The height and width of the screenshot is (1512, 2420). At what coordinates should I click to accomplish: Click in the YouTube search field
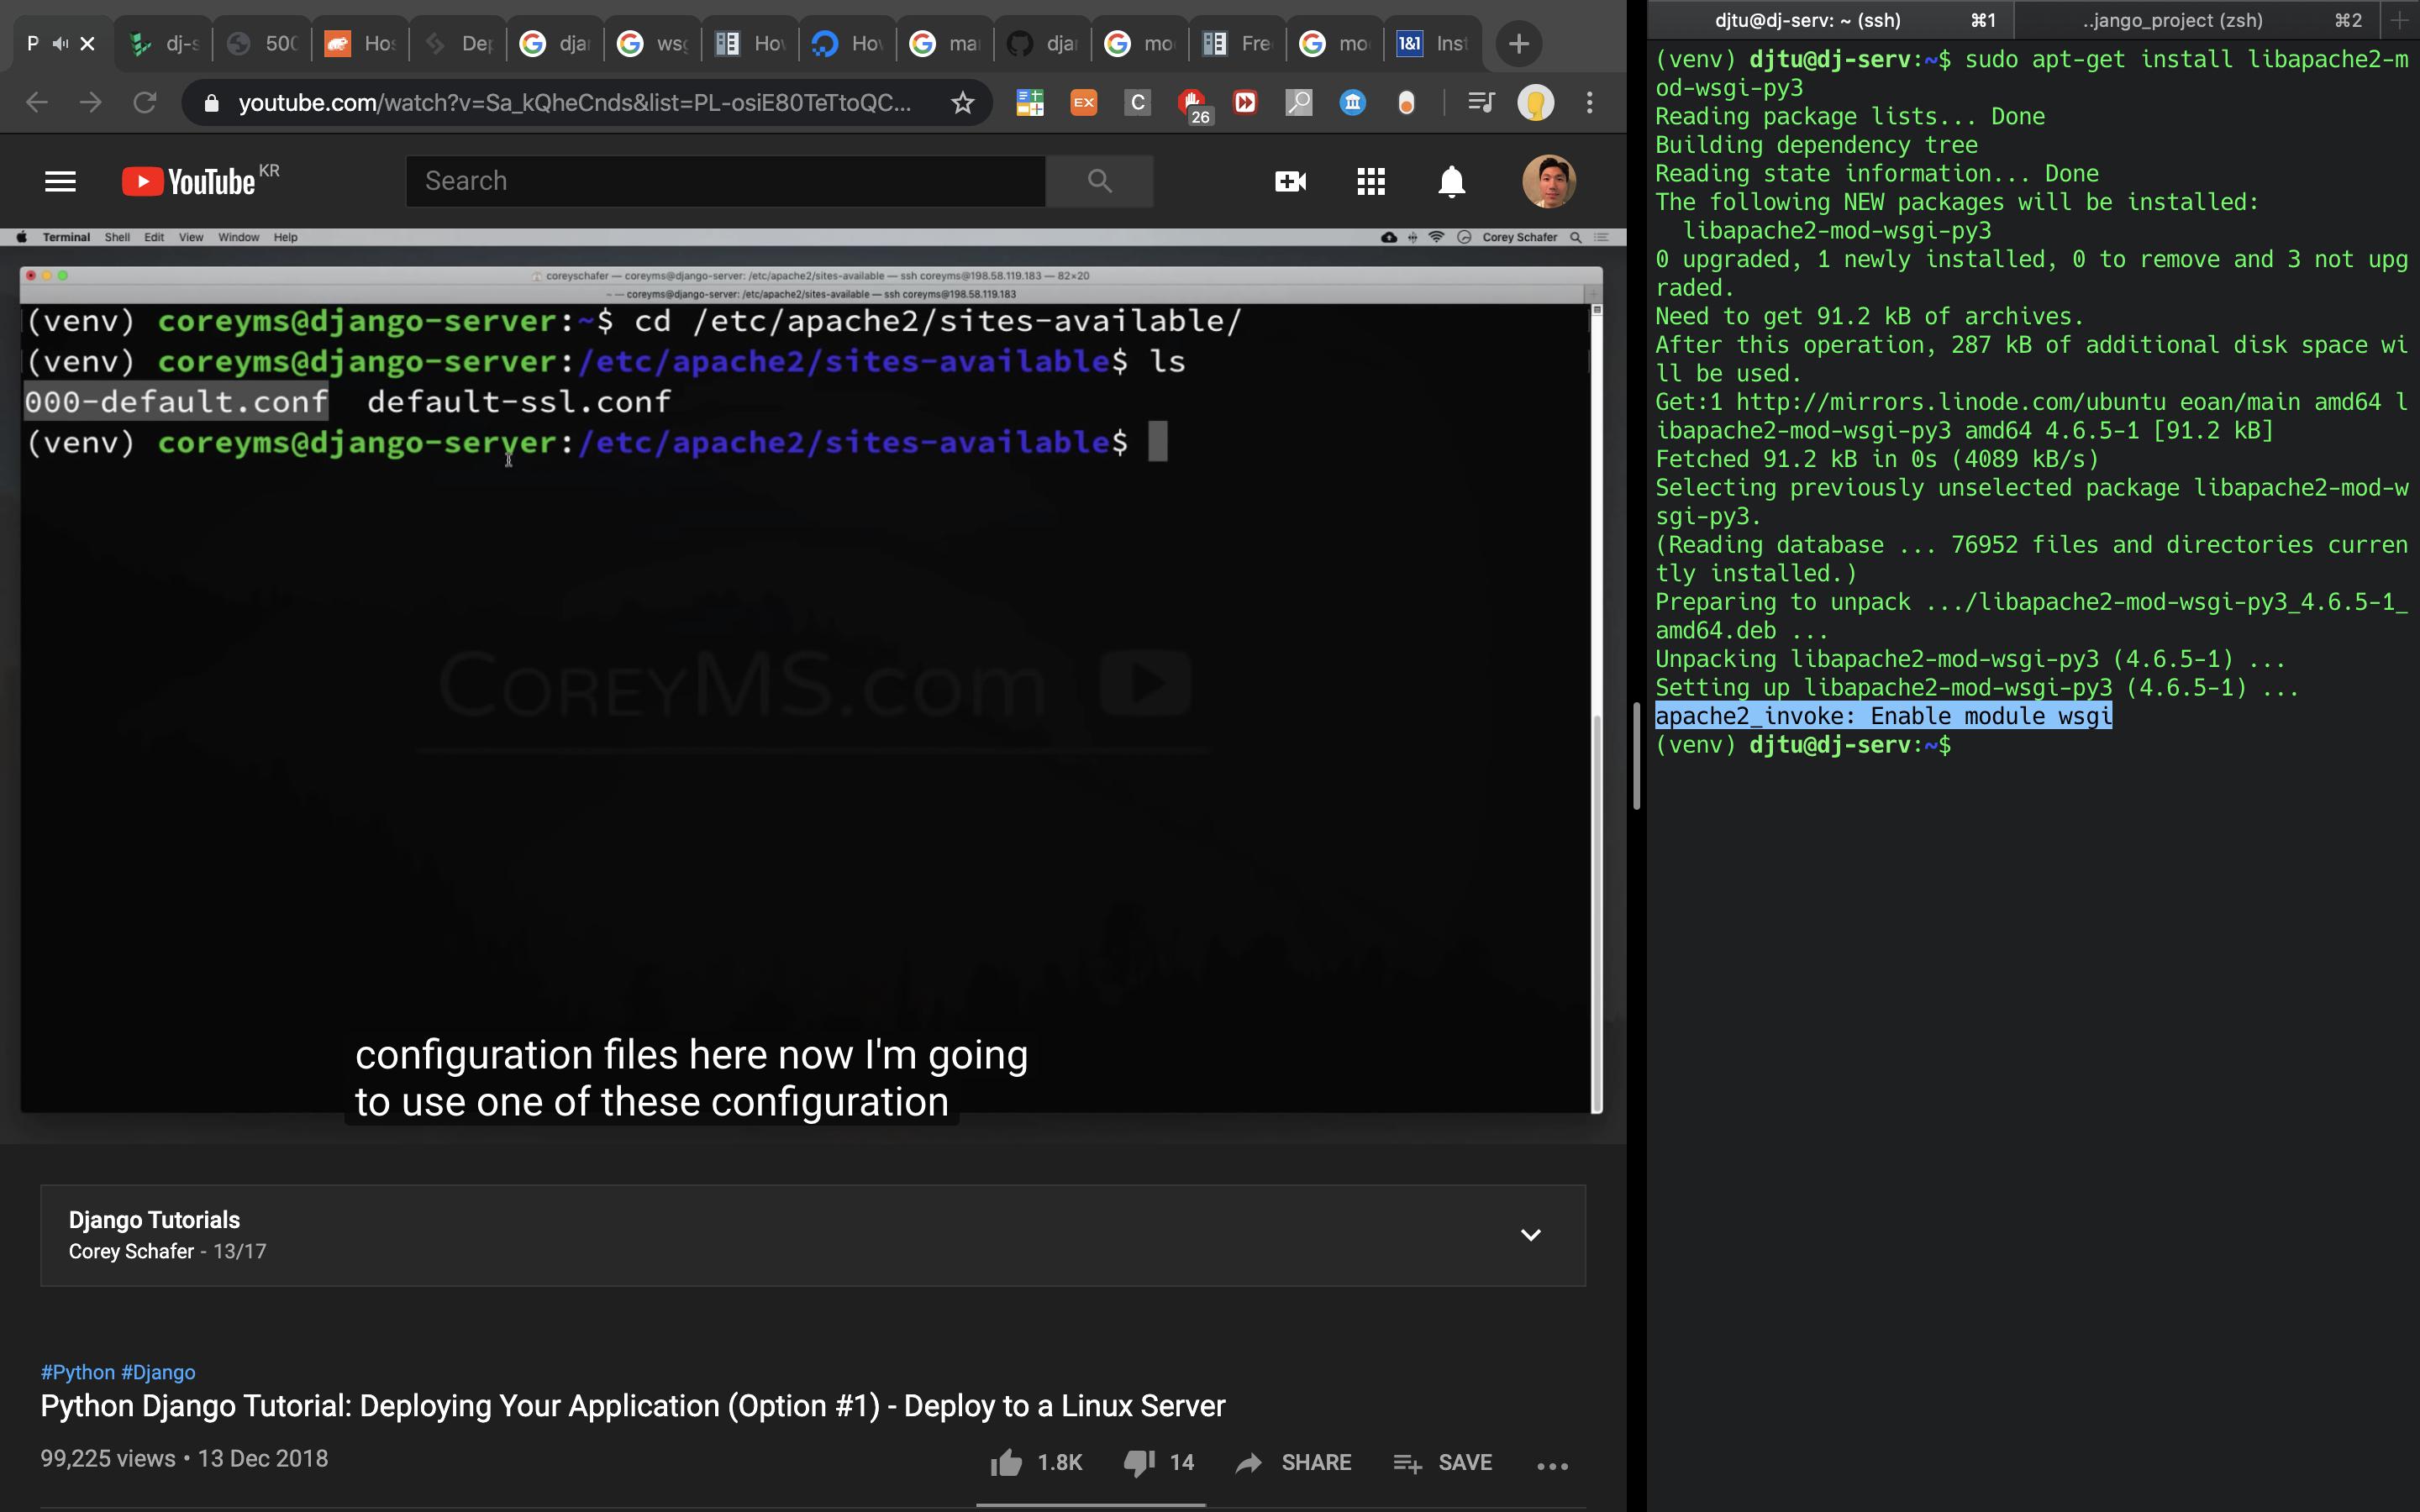(725, 181)
